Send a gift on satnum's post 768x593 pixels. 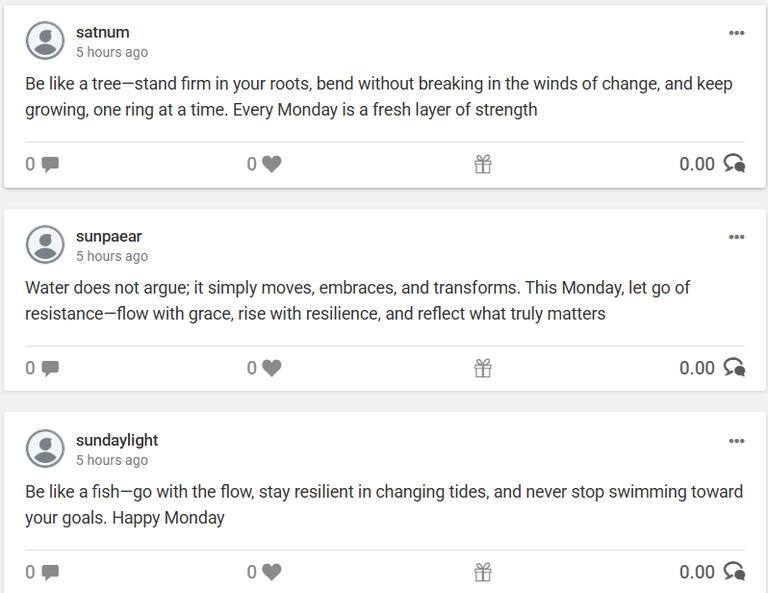coord(483,164)
